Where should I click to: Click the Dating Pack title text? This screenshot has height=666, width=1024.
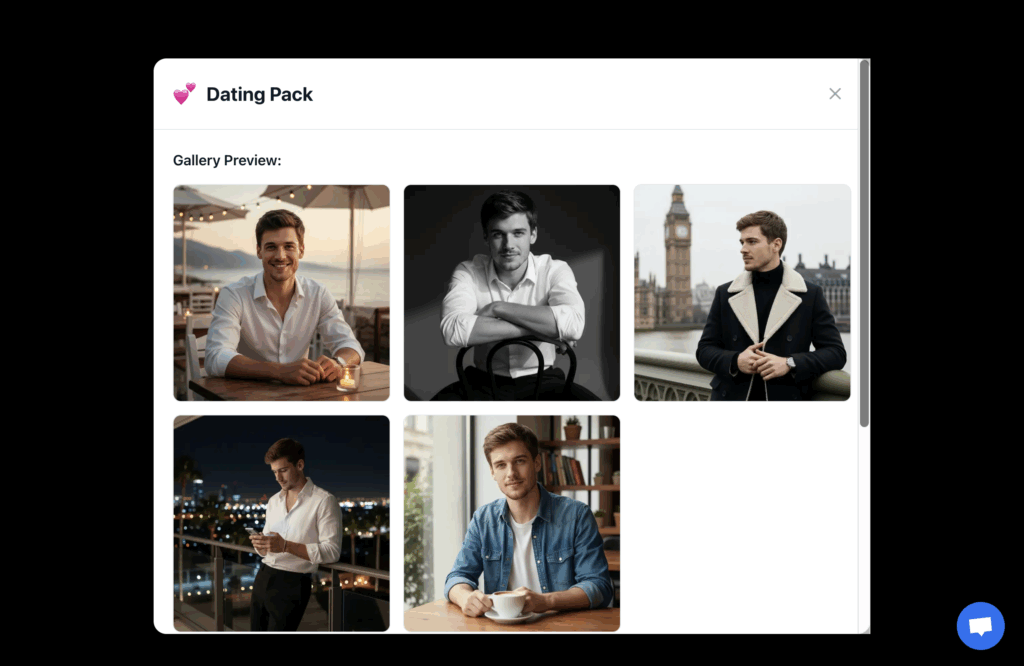(259, 93)
